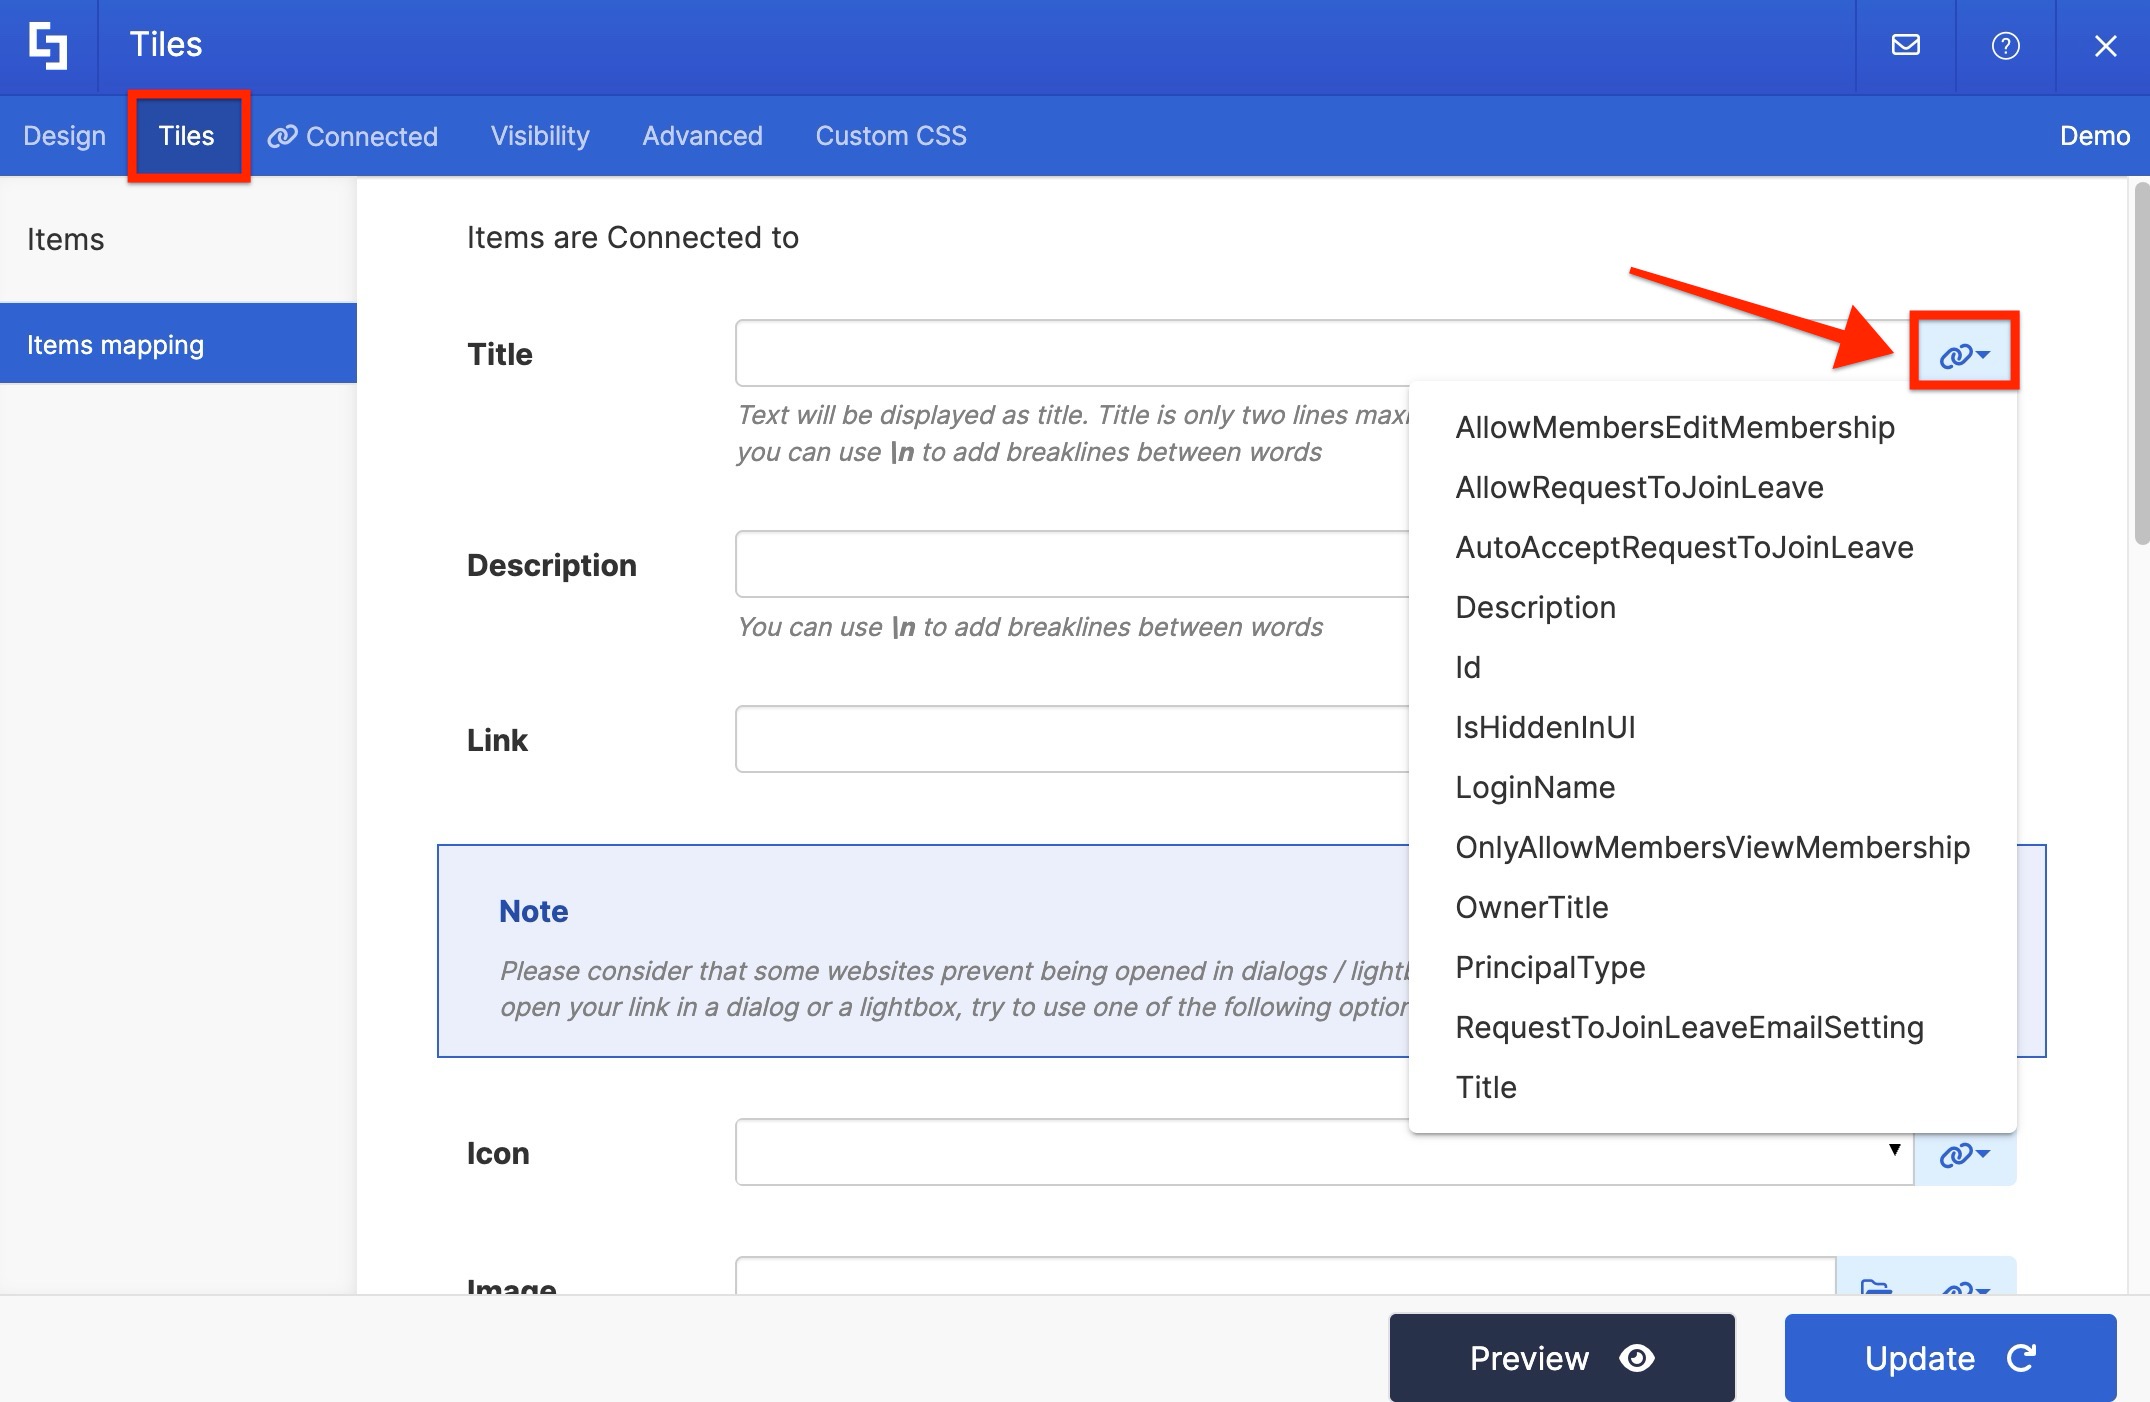Screen dimensions: 2150x1402
Task: Click the Image field connect link icon
Action: (x=1964, y=1287)
